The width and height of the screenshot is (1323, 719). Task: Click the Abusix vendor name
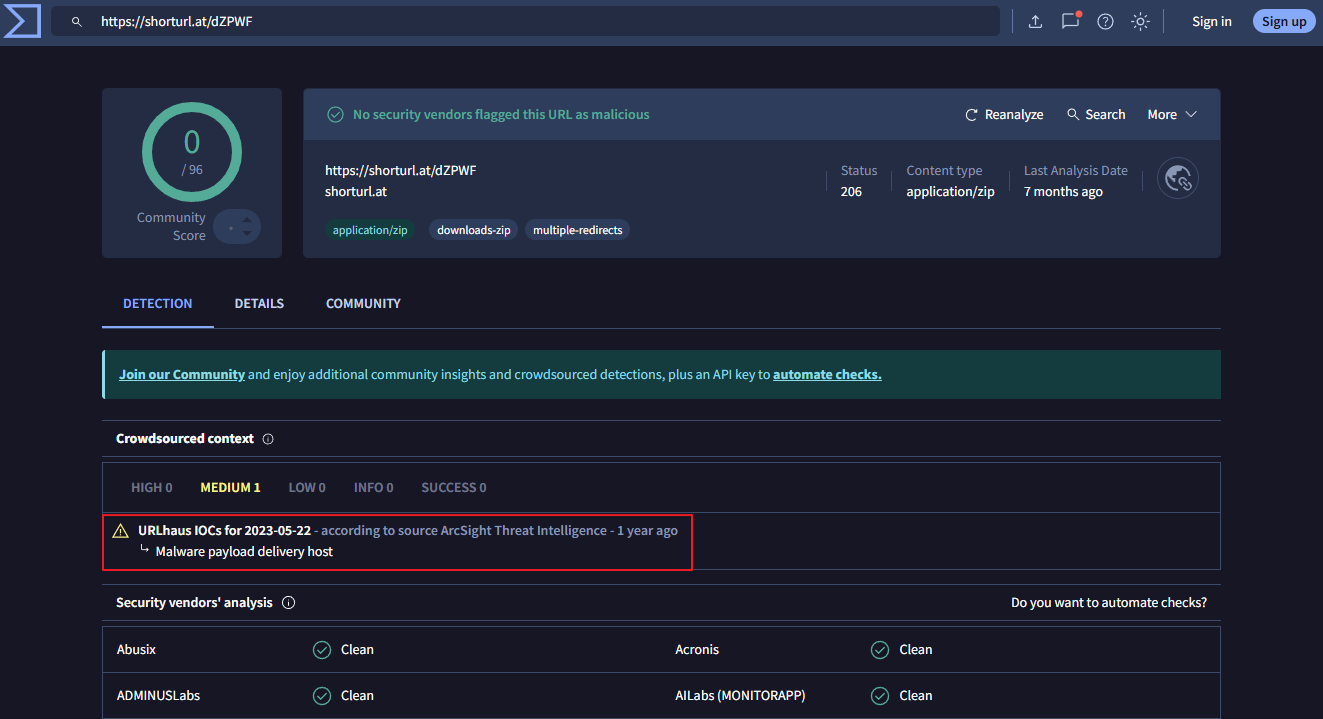(x=137, y=650)
